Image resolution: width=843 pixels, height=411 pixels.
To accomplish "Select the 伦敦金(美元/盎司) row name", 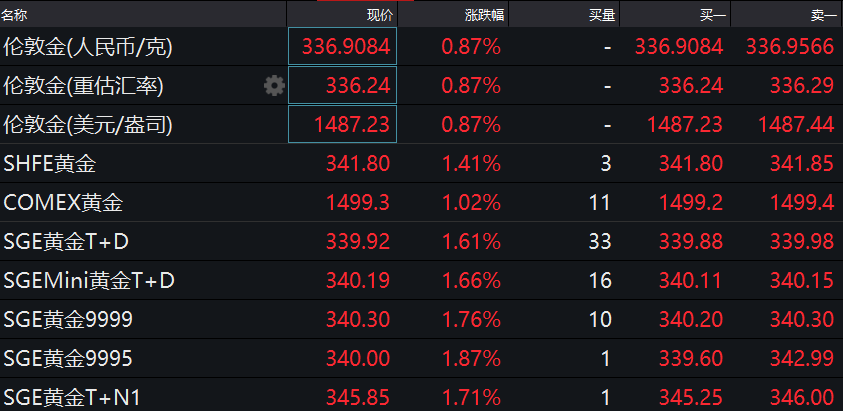I will [88, 125].
